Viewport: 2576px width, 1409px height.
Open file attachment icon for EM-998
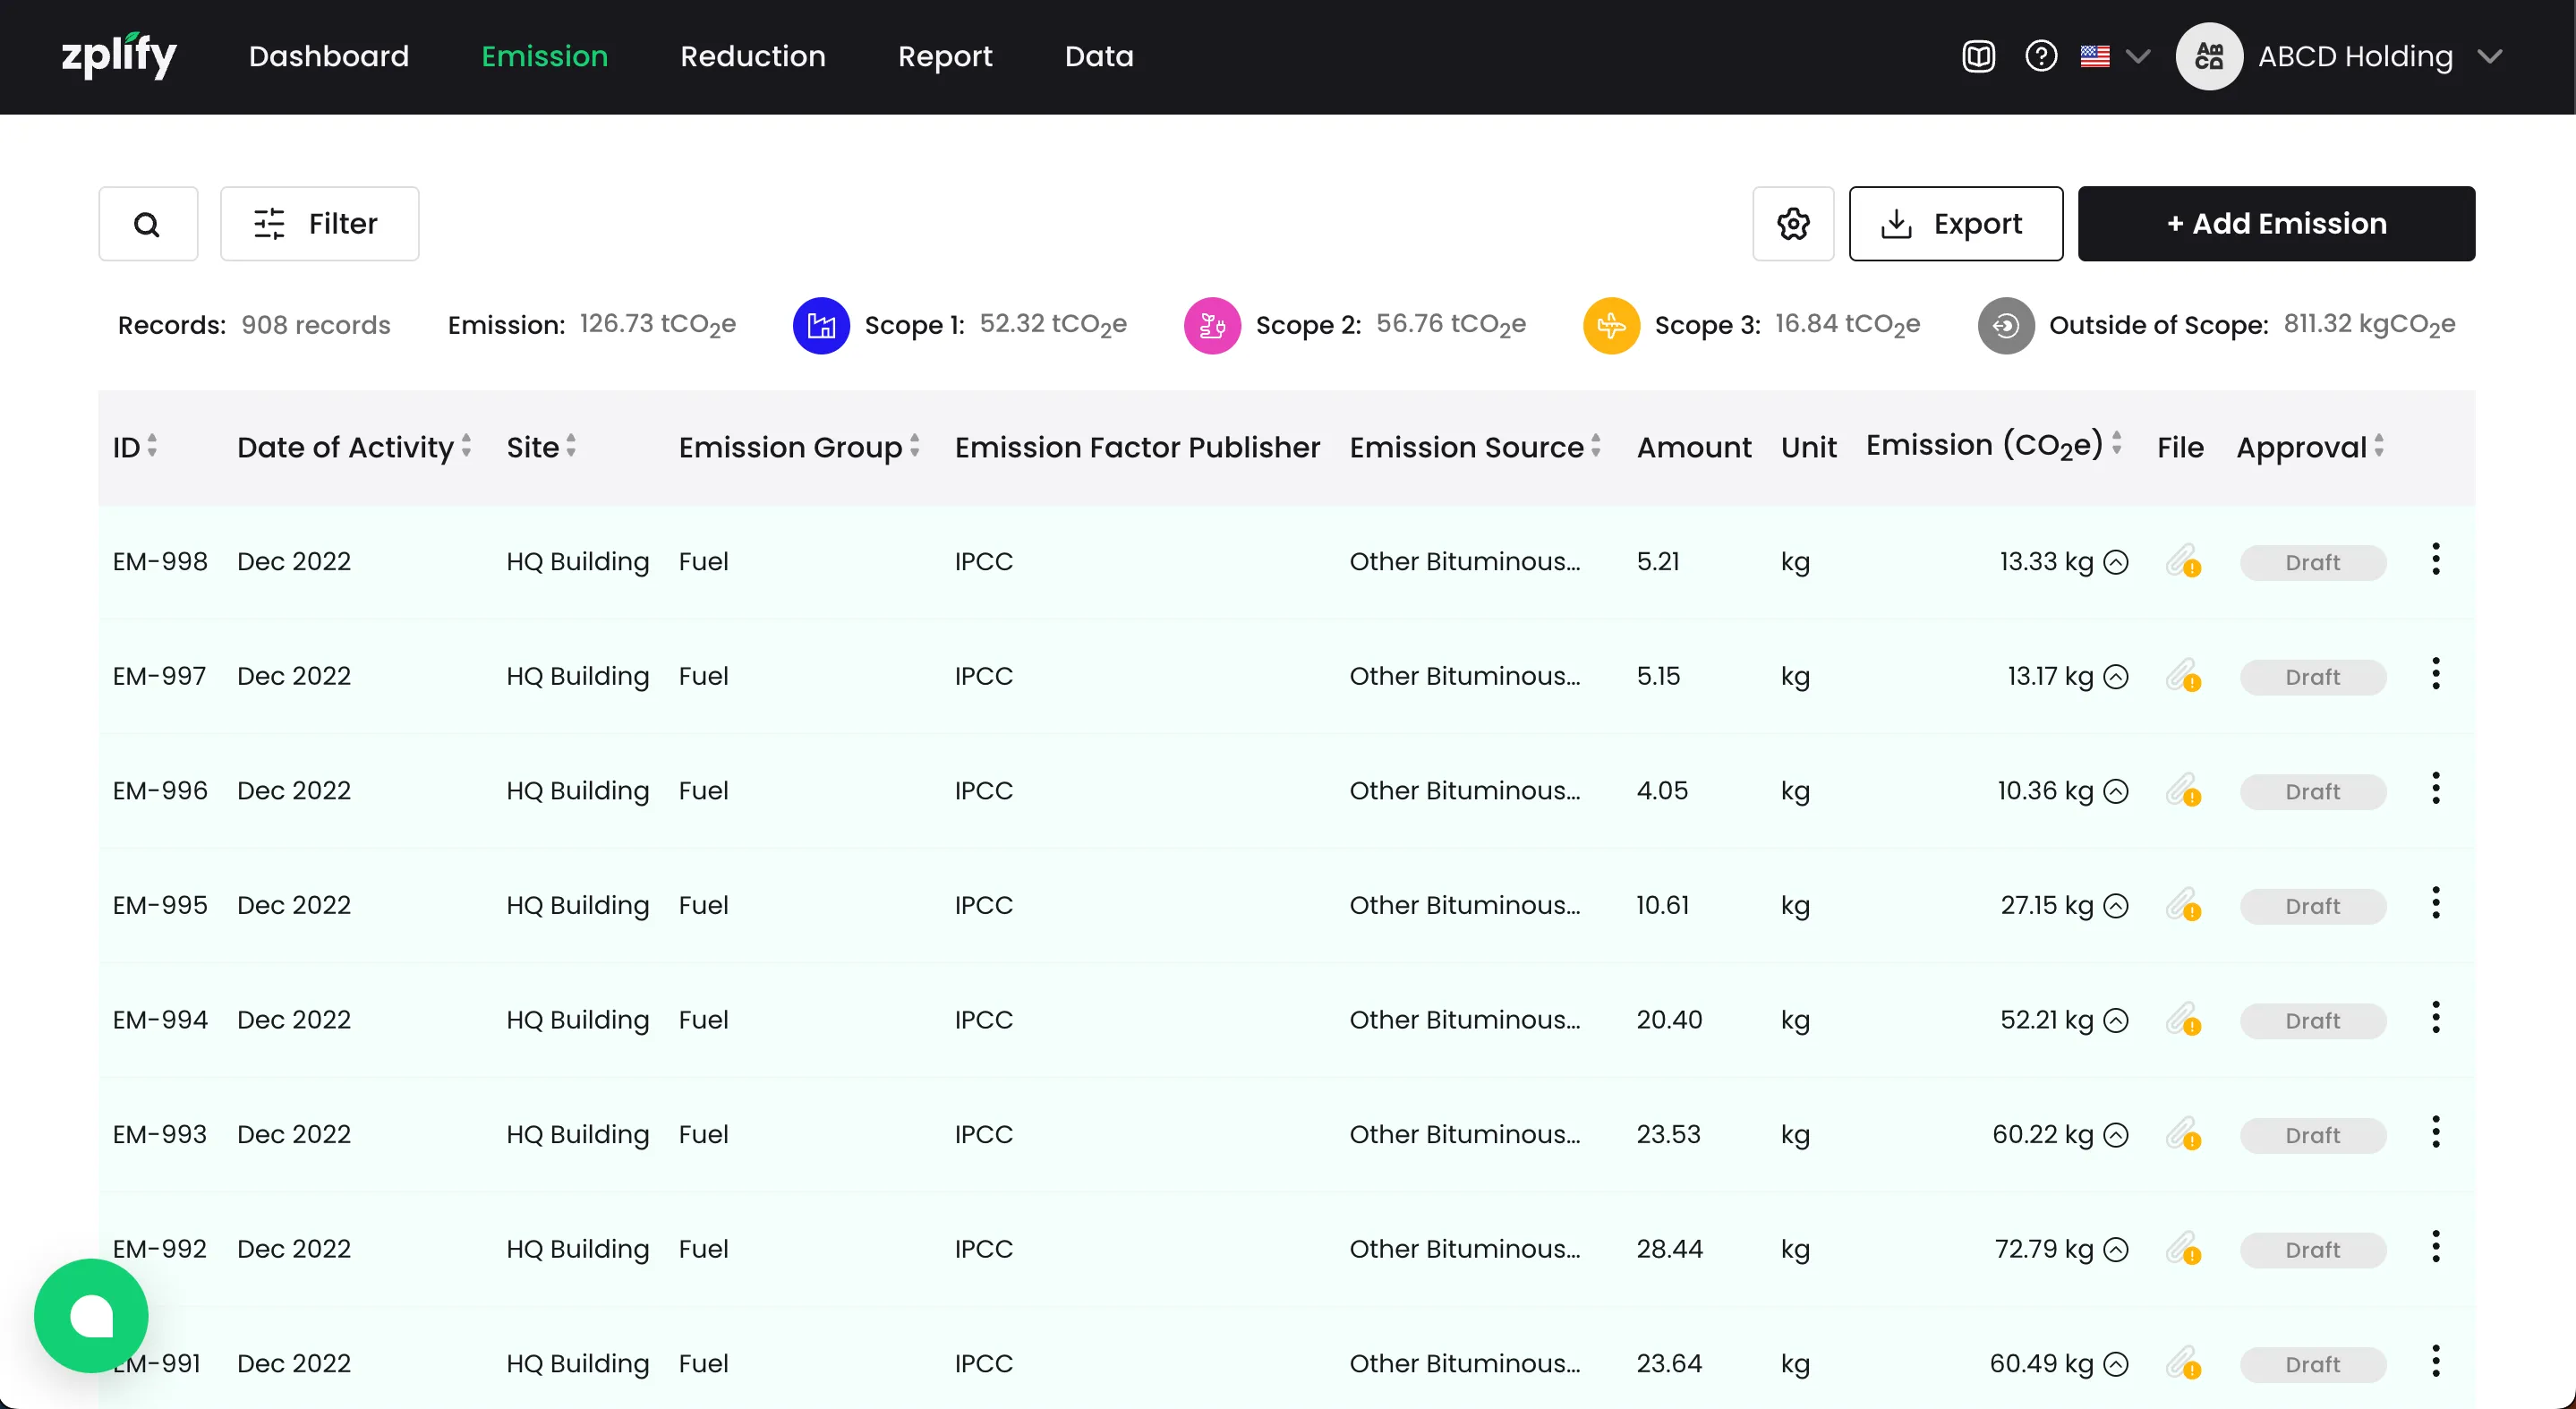pos(2182,561)
